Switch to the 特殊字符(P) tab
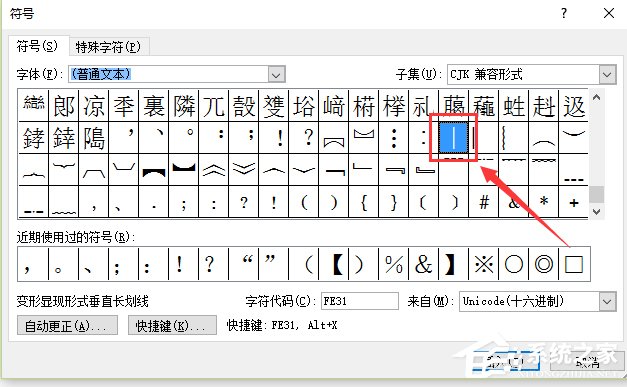Viewport: 627px width, 387px height. (x=108, y=47)
